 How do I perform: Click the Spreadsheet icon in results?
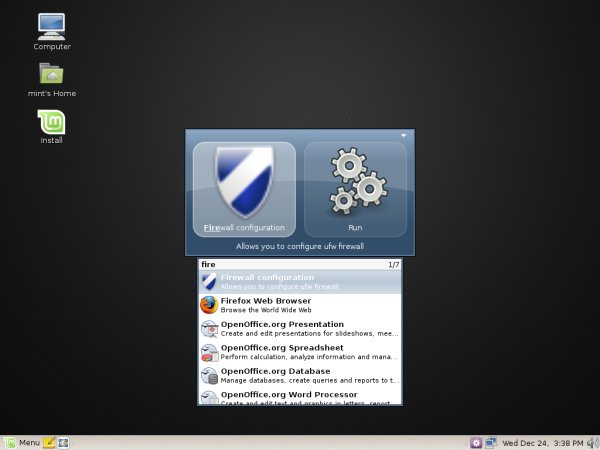click(209, 352)
